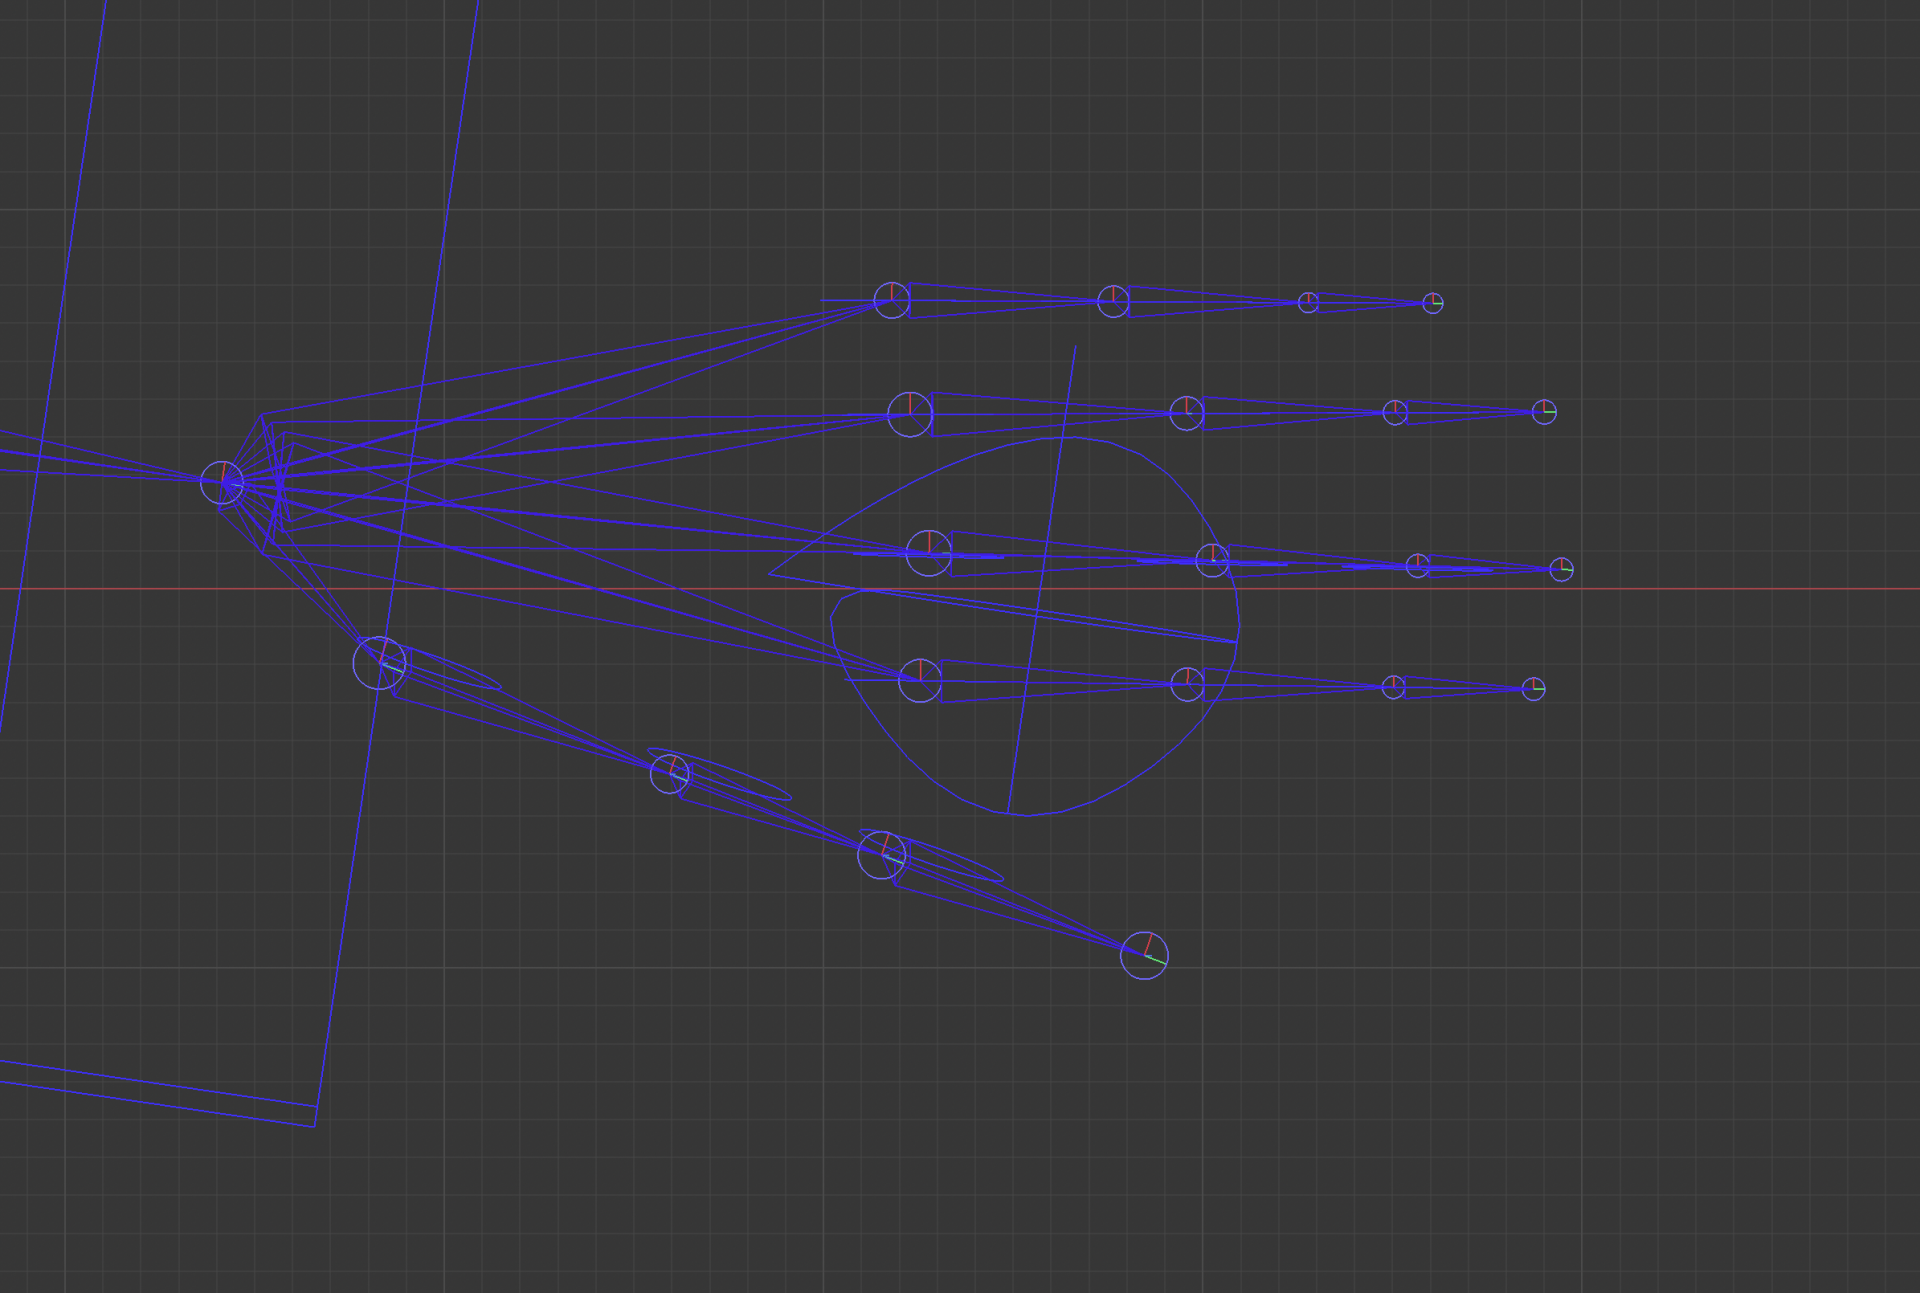Click second finger's middle joint circle

coord(1187,413)
